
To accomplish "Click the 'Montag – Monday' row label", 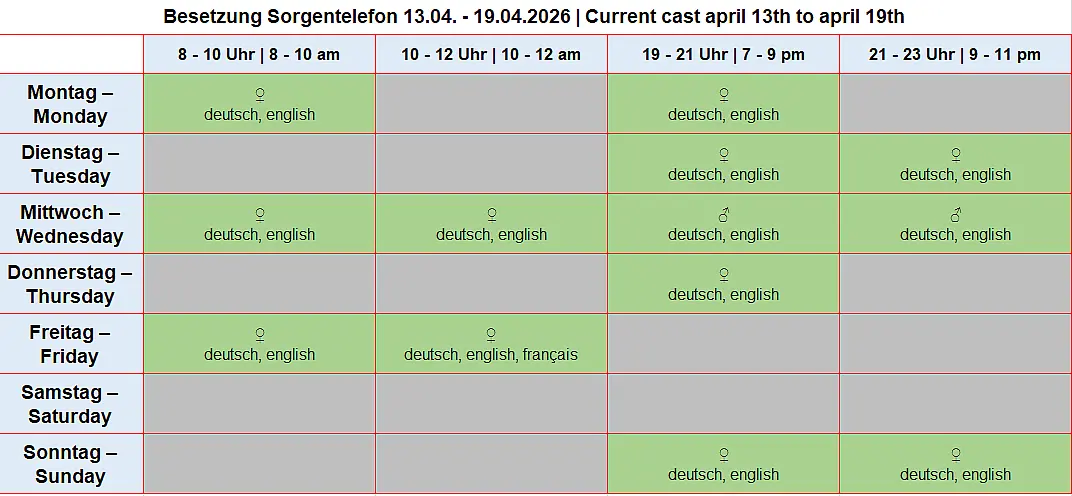I will (x=70, y=104).
